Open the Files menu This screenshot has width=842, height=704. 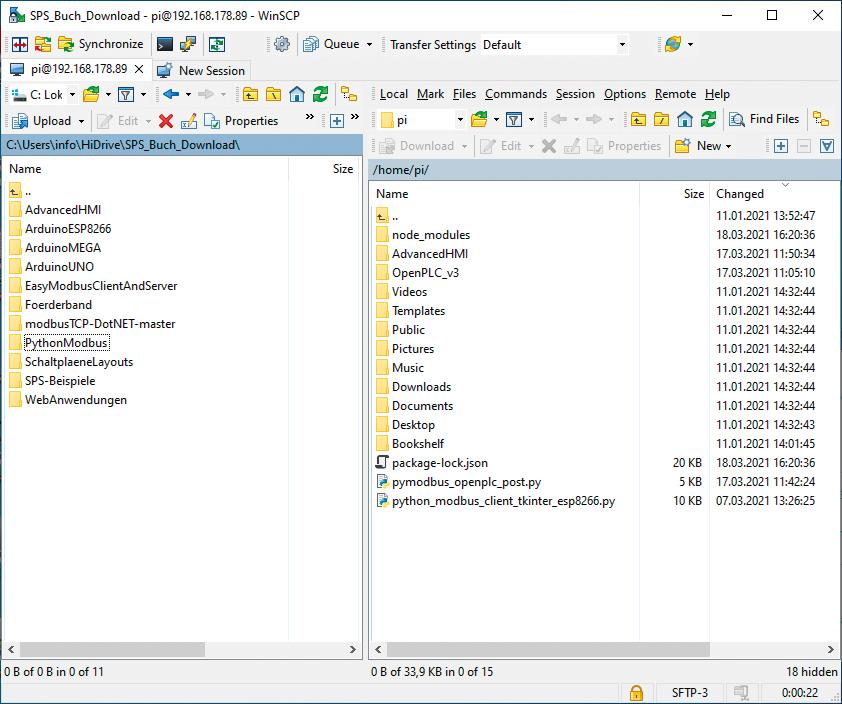(464, 94)
